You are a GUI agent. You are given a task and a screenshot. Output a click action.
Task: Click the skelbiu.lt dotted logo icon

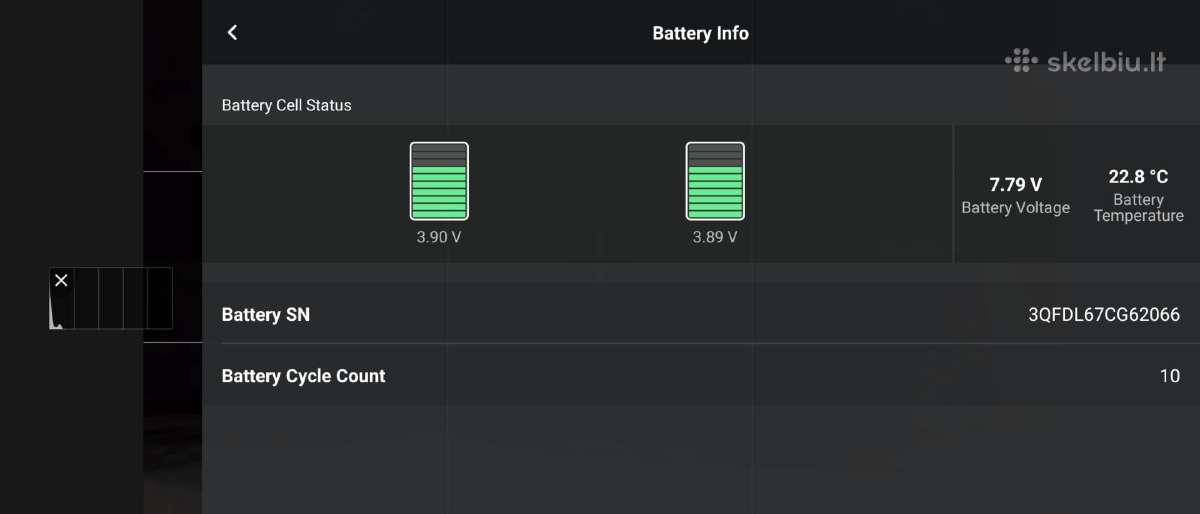click(x=1021, y=60)
